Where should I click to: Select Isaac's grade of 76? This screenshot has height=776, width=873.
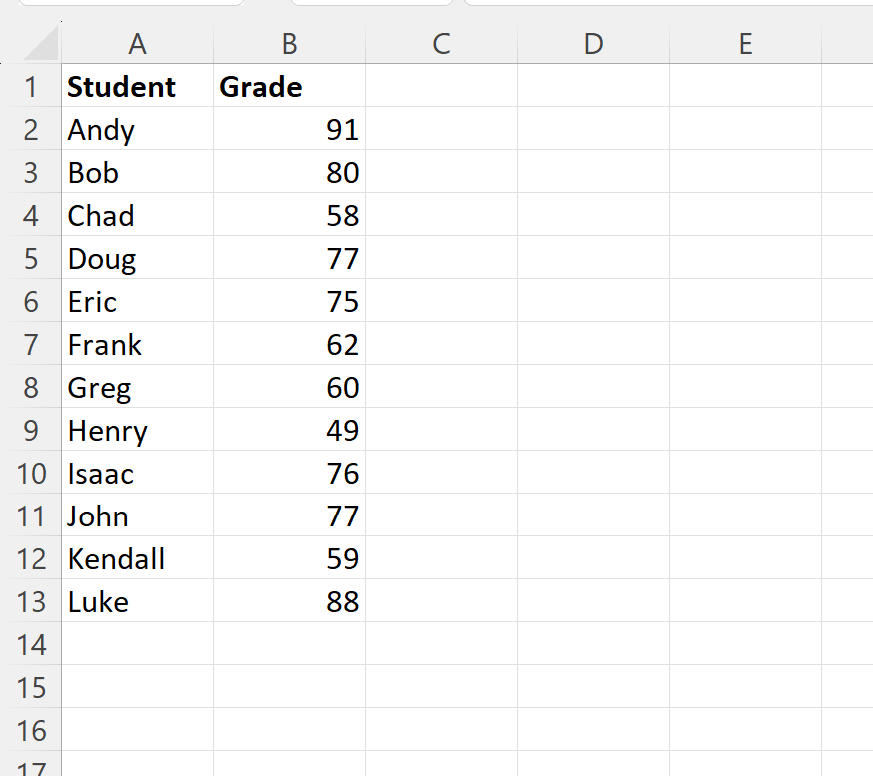pyautogui.click(x=289, y=473)
